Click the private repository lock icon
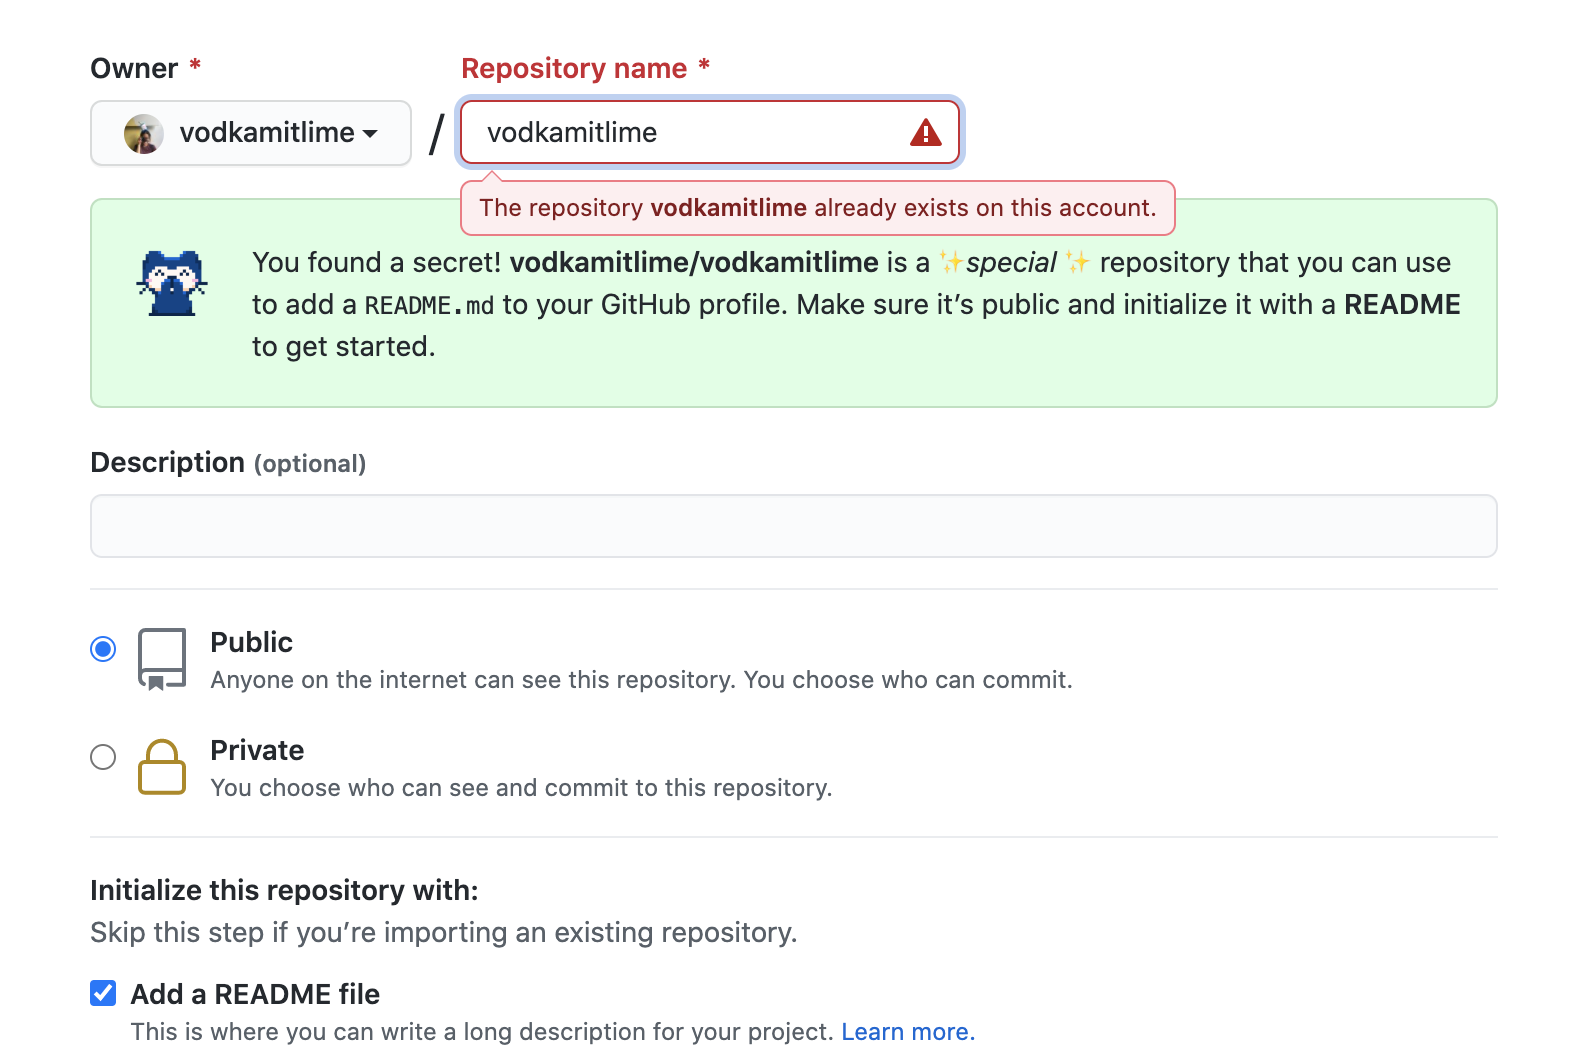This screenshot has height=1064, width=1584. coord(162,767)
